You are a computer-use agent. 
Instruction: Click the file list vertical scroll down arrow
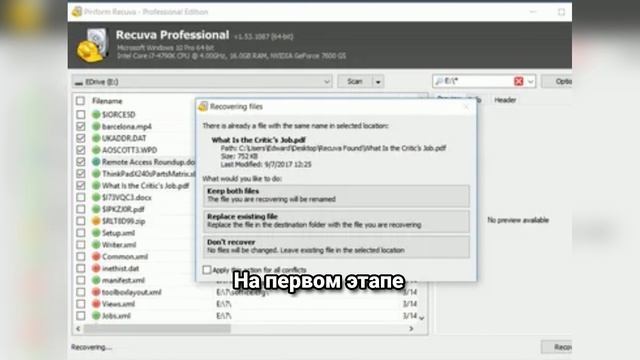[422, 318]
